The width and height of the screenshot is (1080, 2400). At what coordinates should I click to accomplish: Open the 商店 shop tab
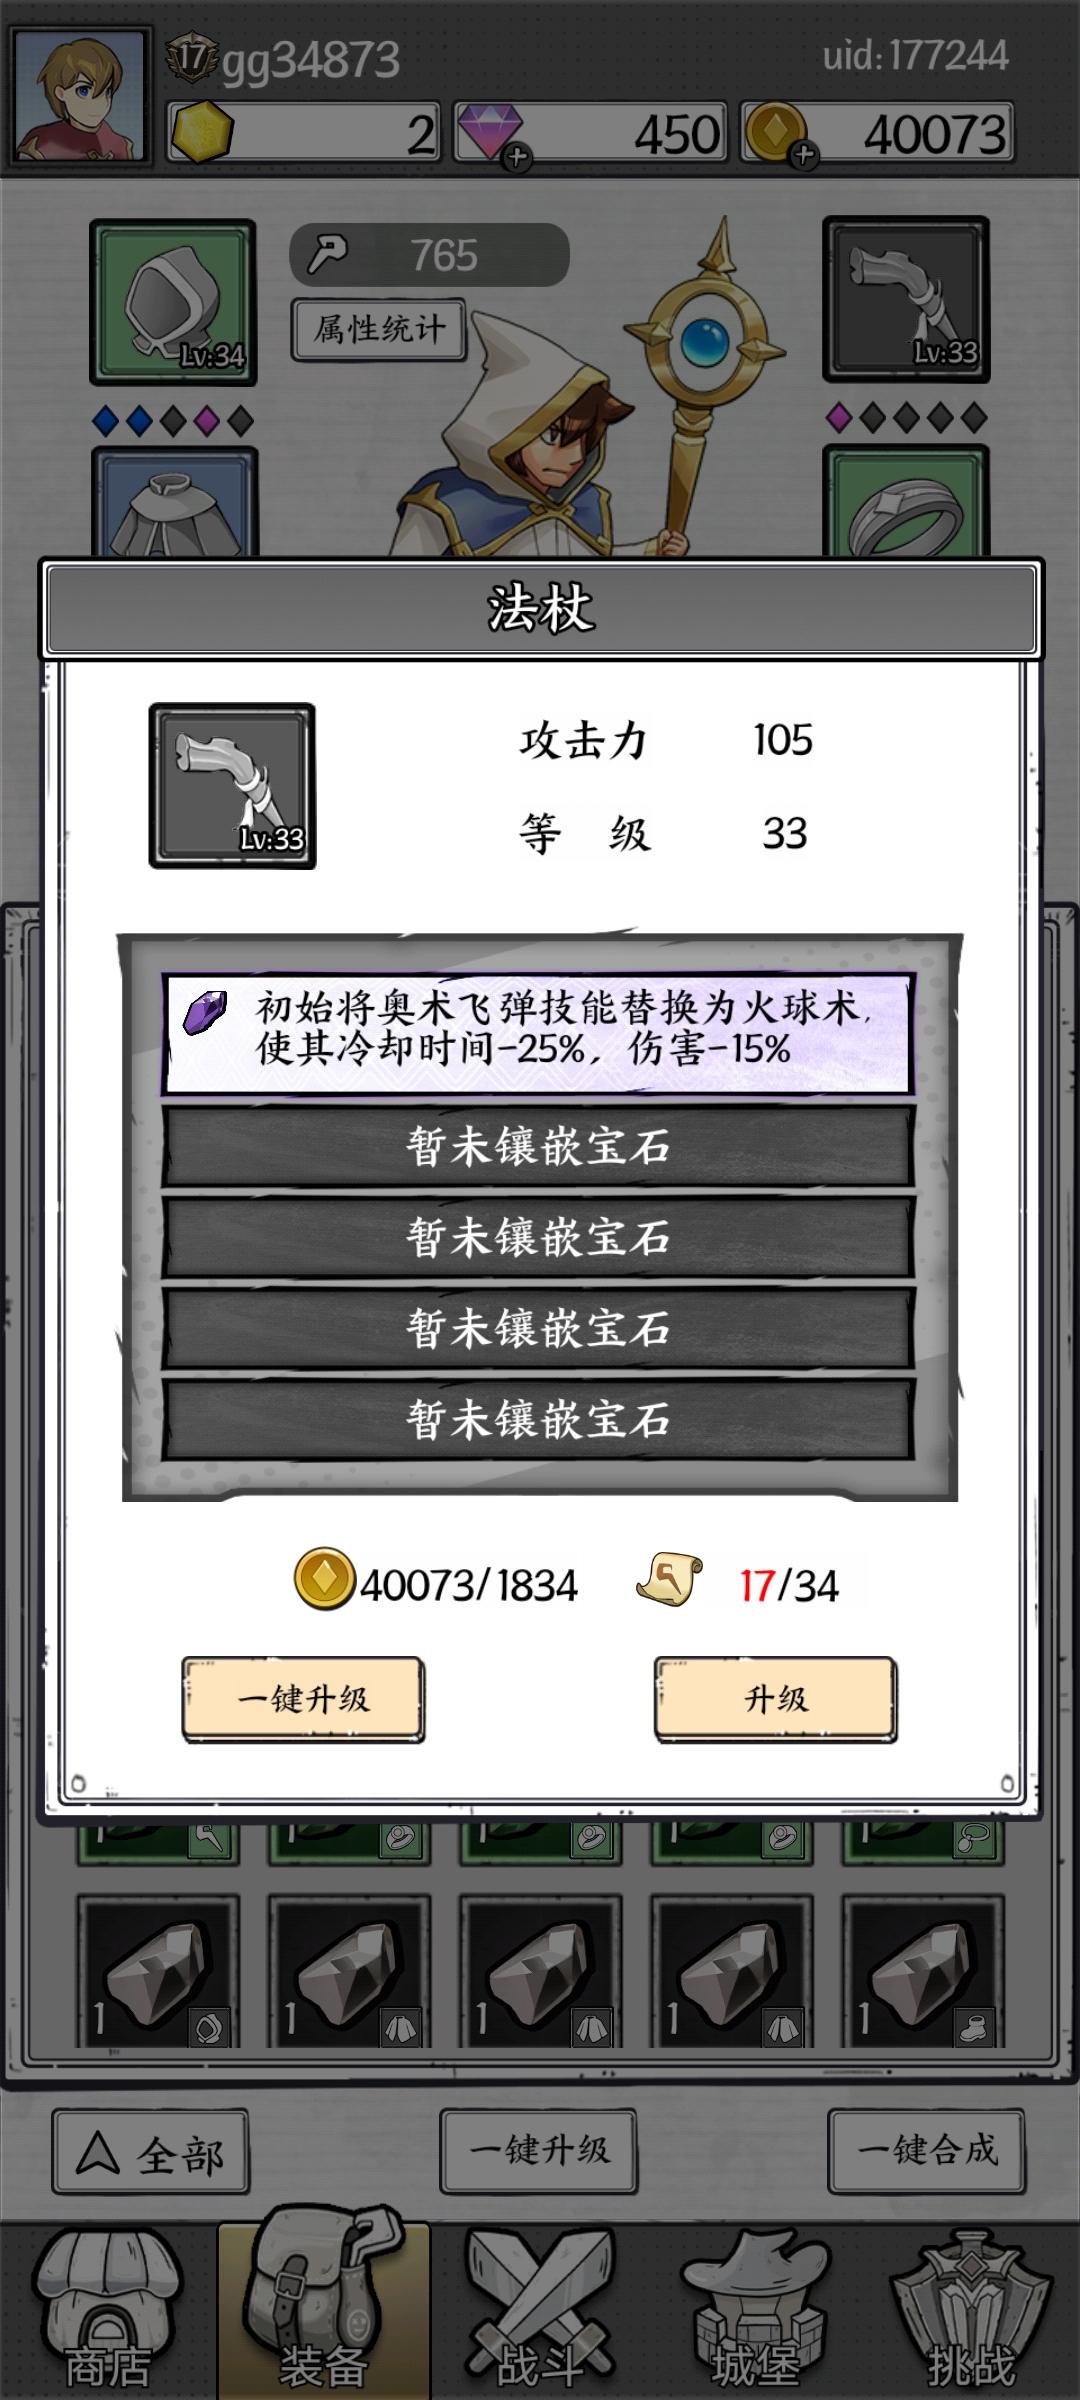(x=107, y=2311)
